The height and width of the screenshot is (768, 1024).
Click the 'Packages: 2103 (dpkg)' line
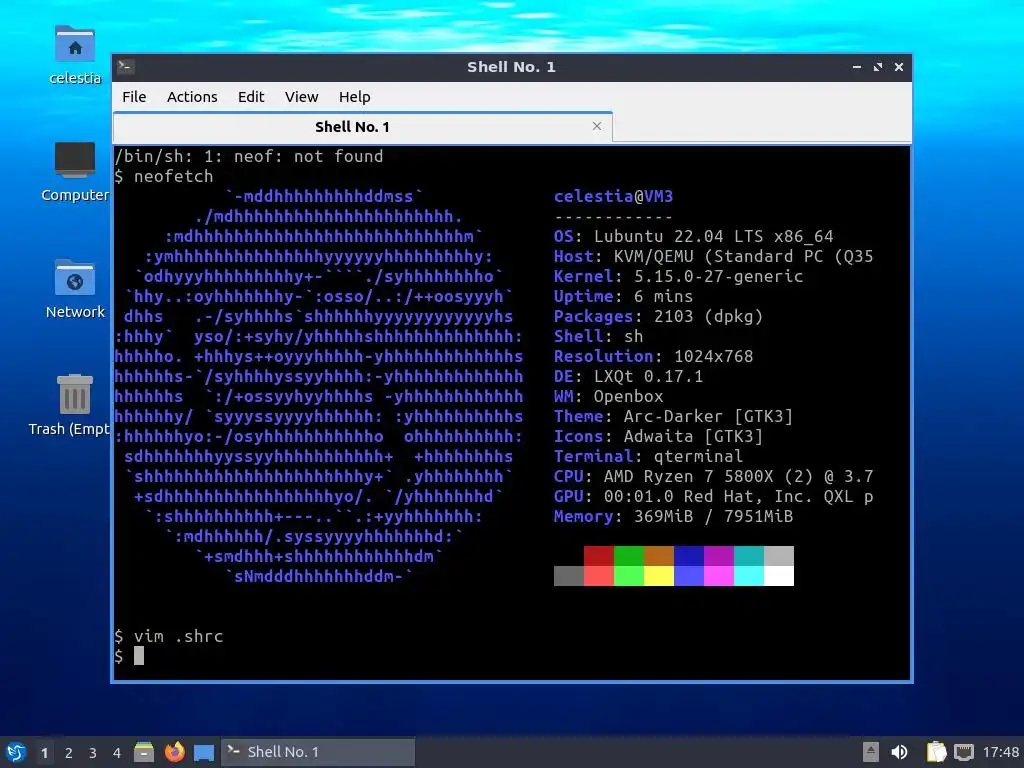(x=658, y=317)
